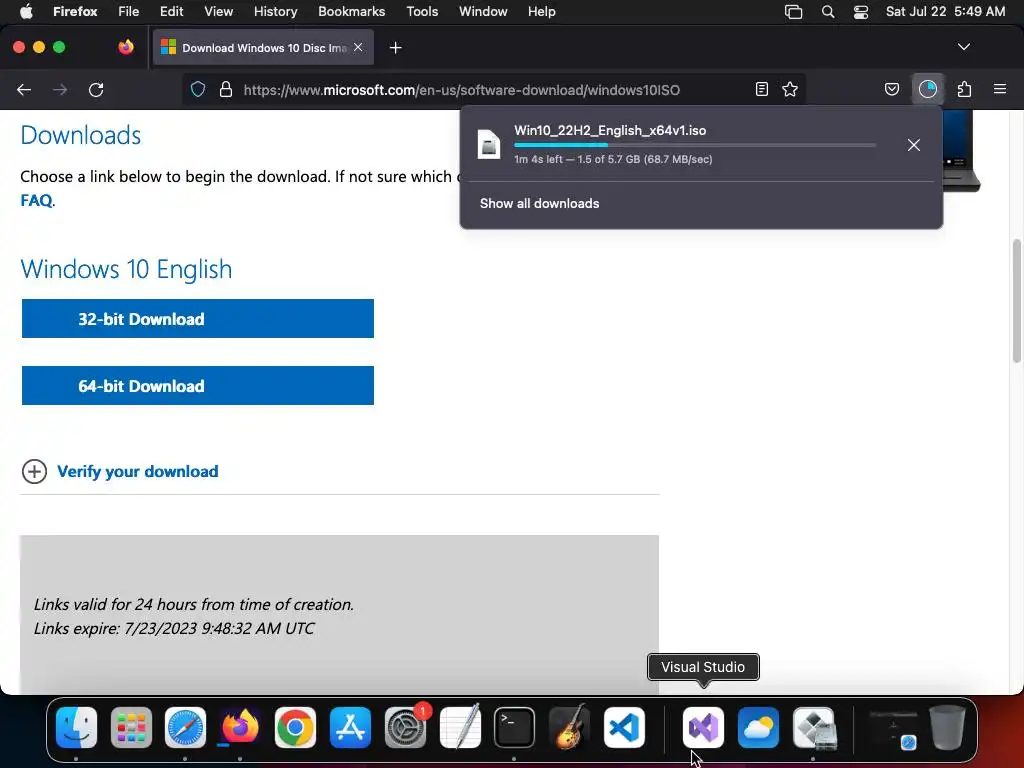Click the Verify your download link text
The width and height of the screenshot is (1024, 768).
[x=138, y=472]
